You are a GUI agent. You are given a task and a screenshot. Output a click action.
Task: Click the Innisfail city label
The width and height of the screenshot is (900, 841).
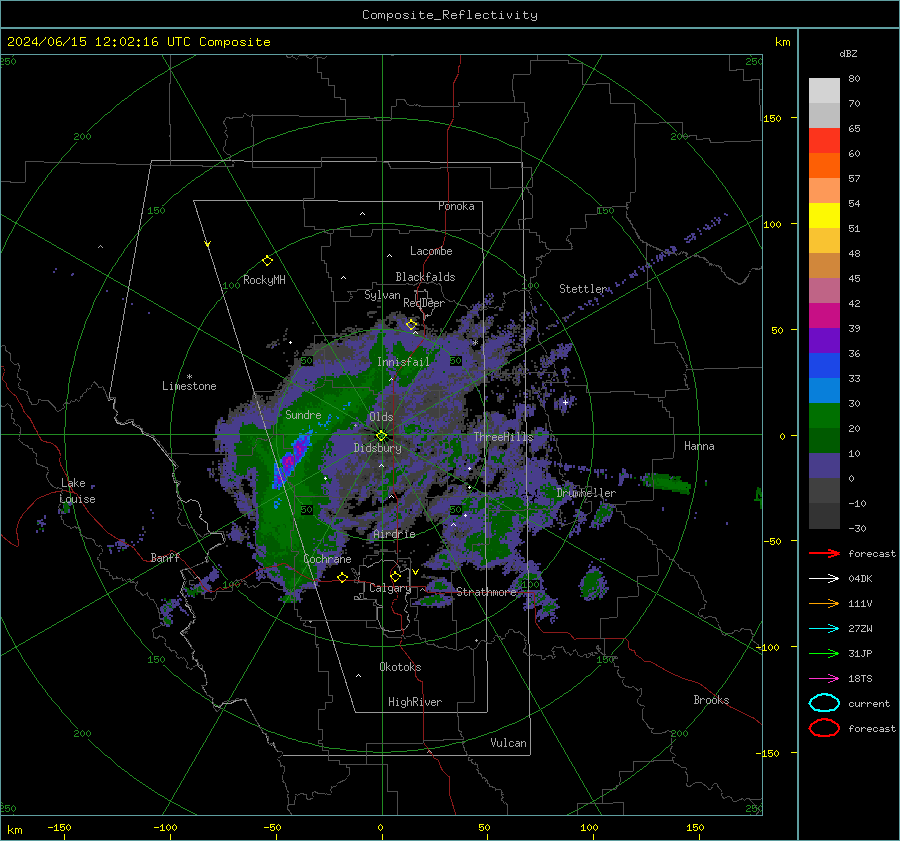[403, 362]
